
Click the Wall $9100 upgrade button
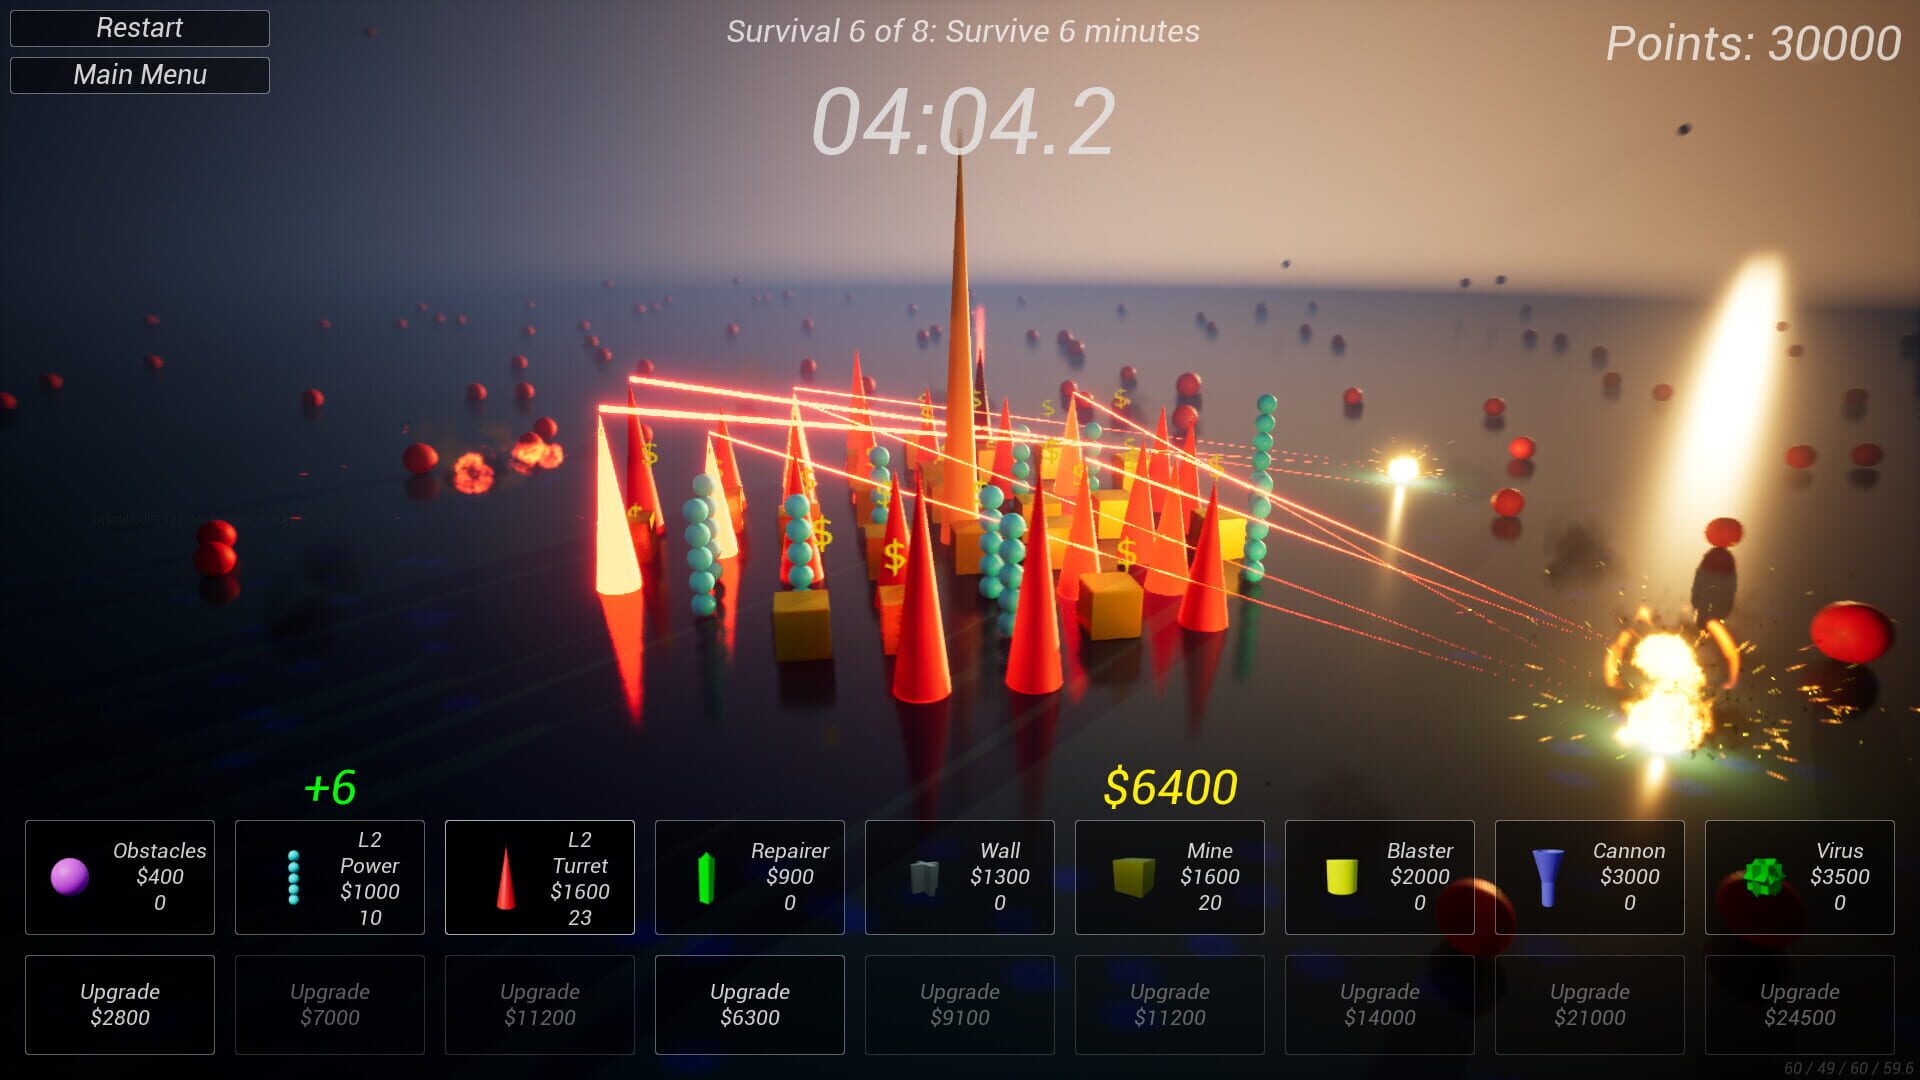point(959,1004)
